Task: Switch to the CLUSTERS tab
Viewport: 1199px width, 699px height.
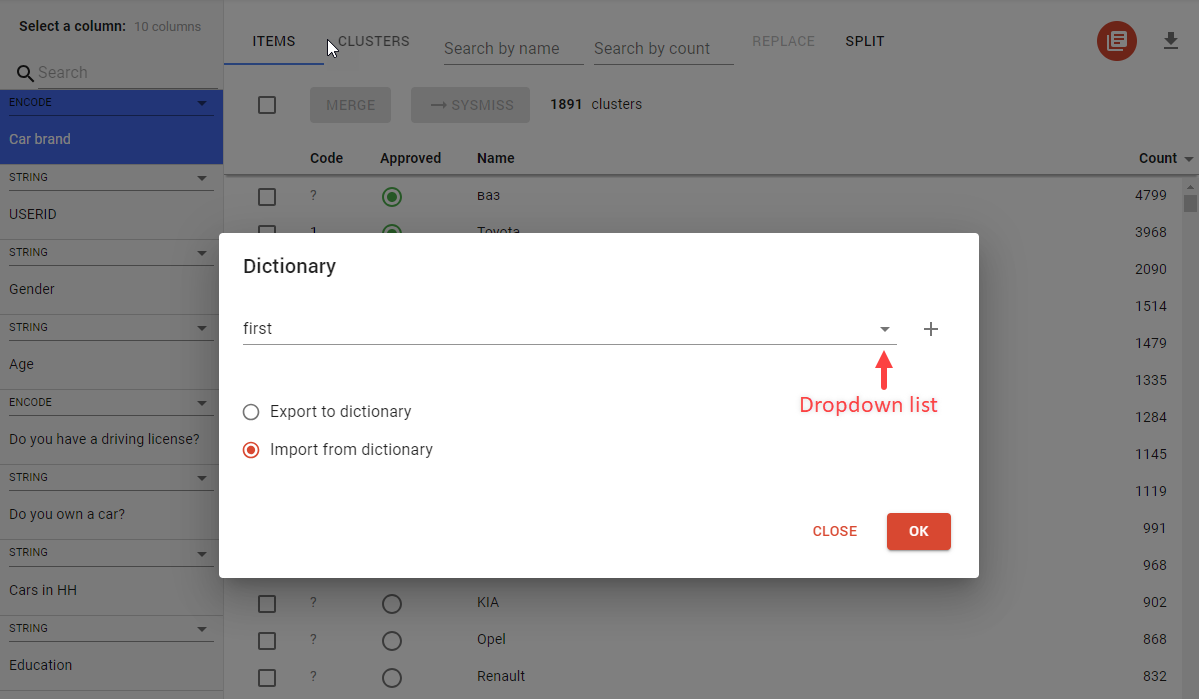Action: click(373, 42)
